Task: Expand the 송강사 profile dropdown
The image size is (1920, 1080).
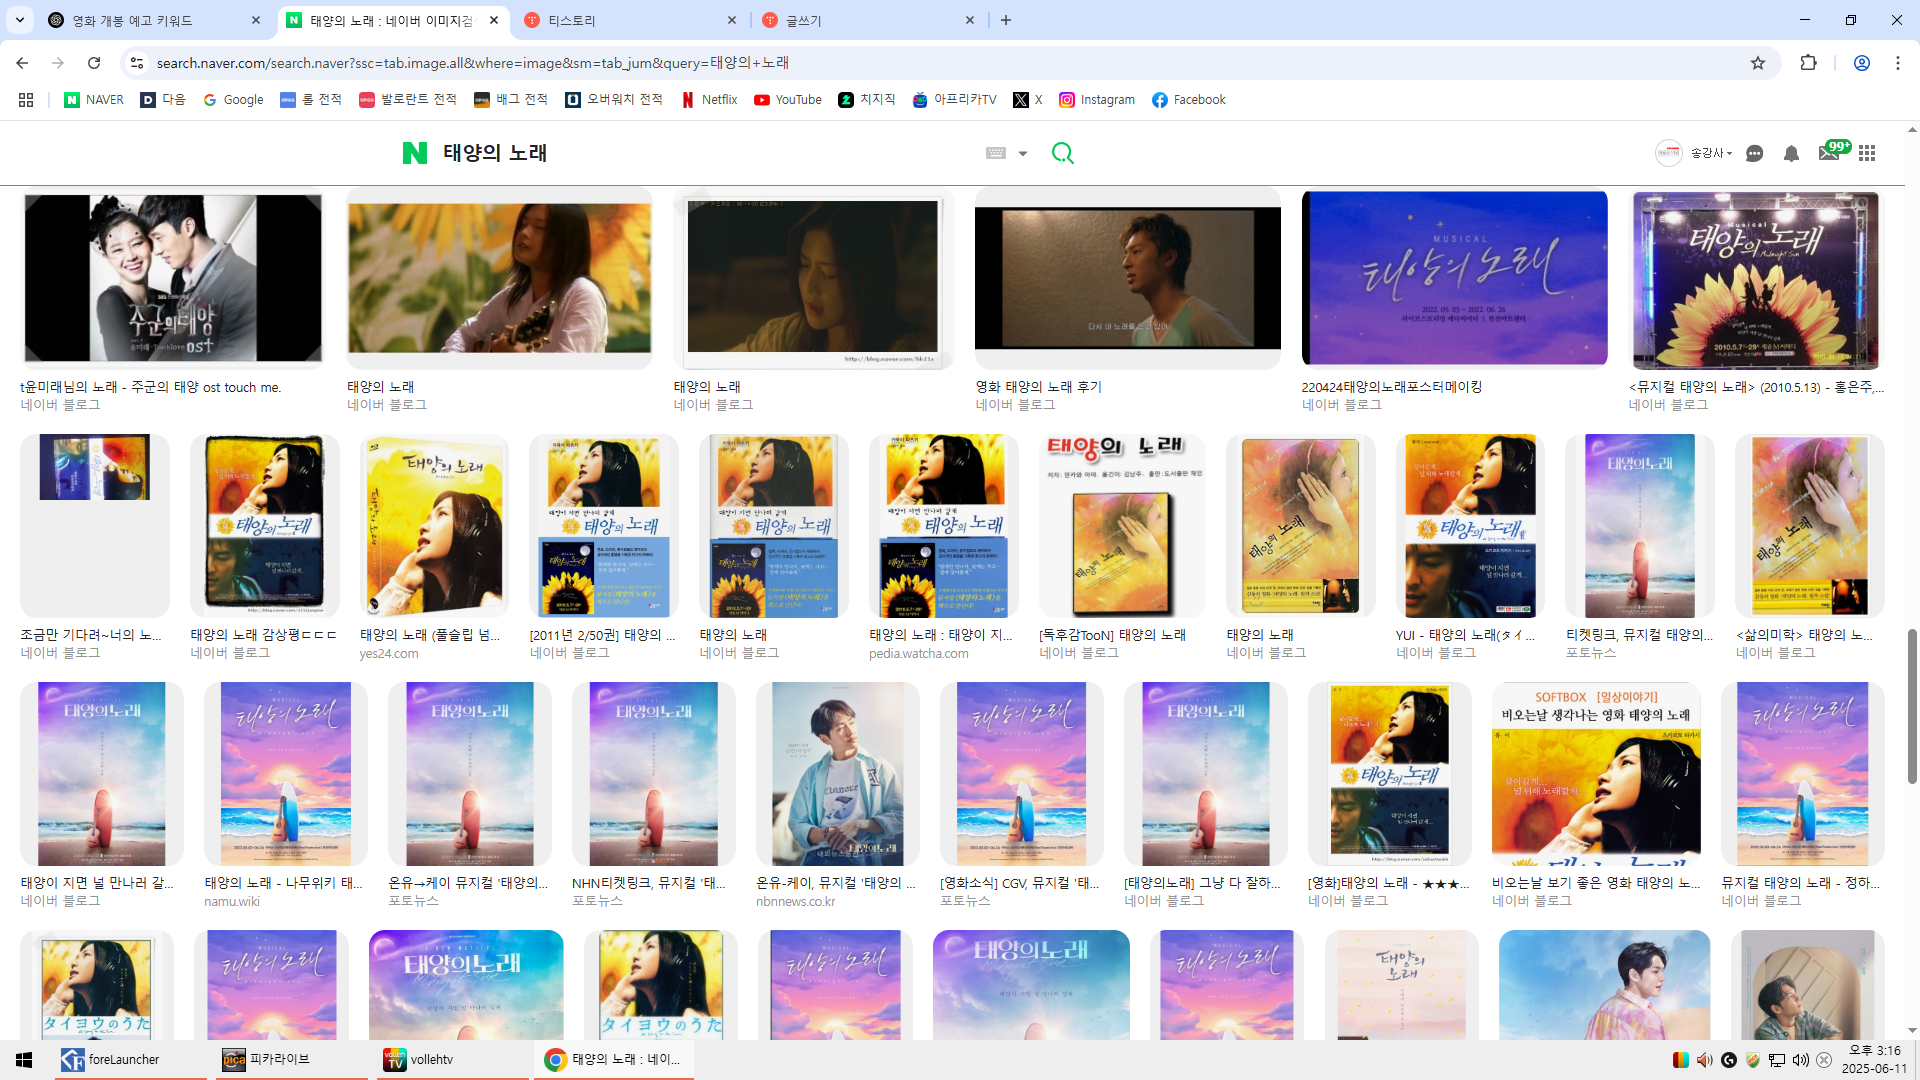Action: [1710, 153]
